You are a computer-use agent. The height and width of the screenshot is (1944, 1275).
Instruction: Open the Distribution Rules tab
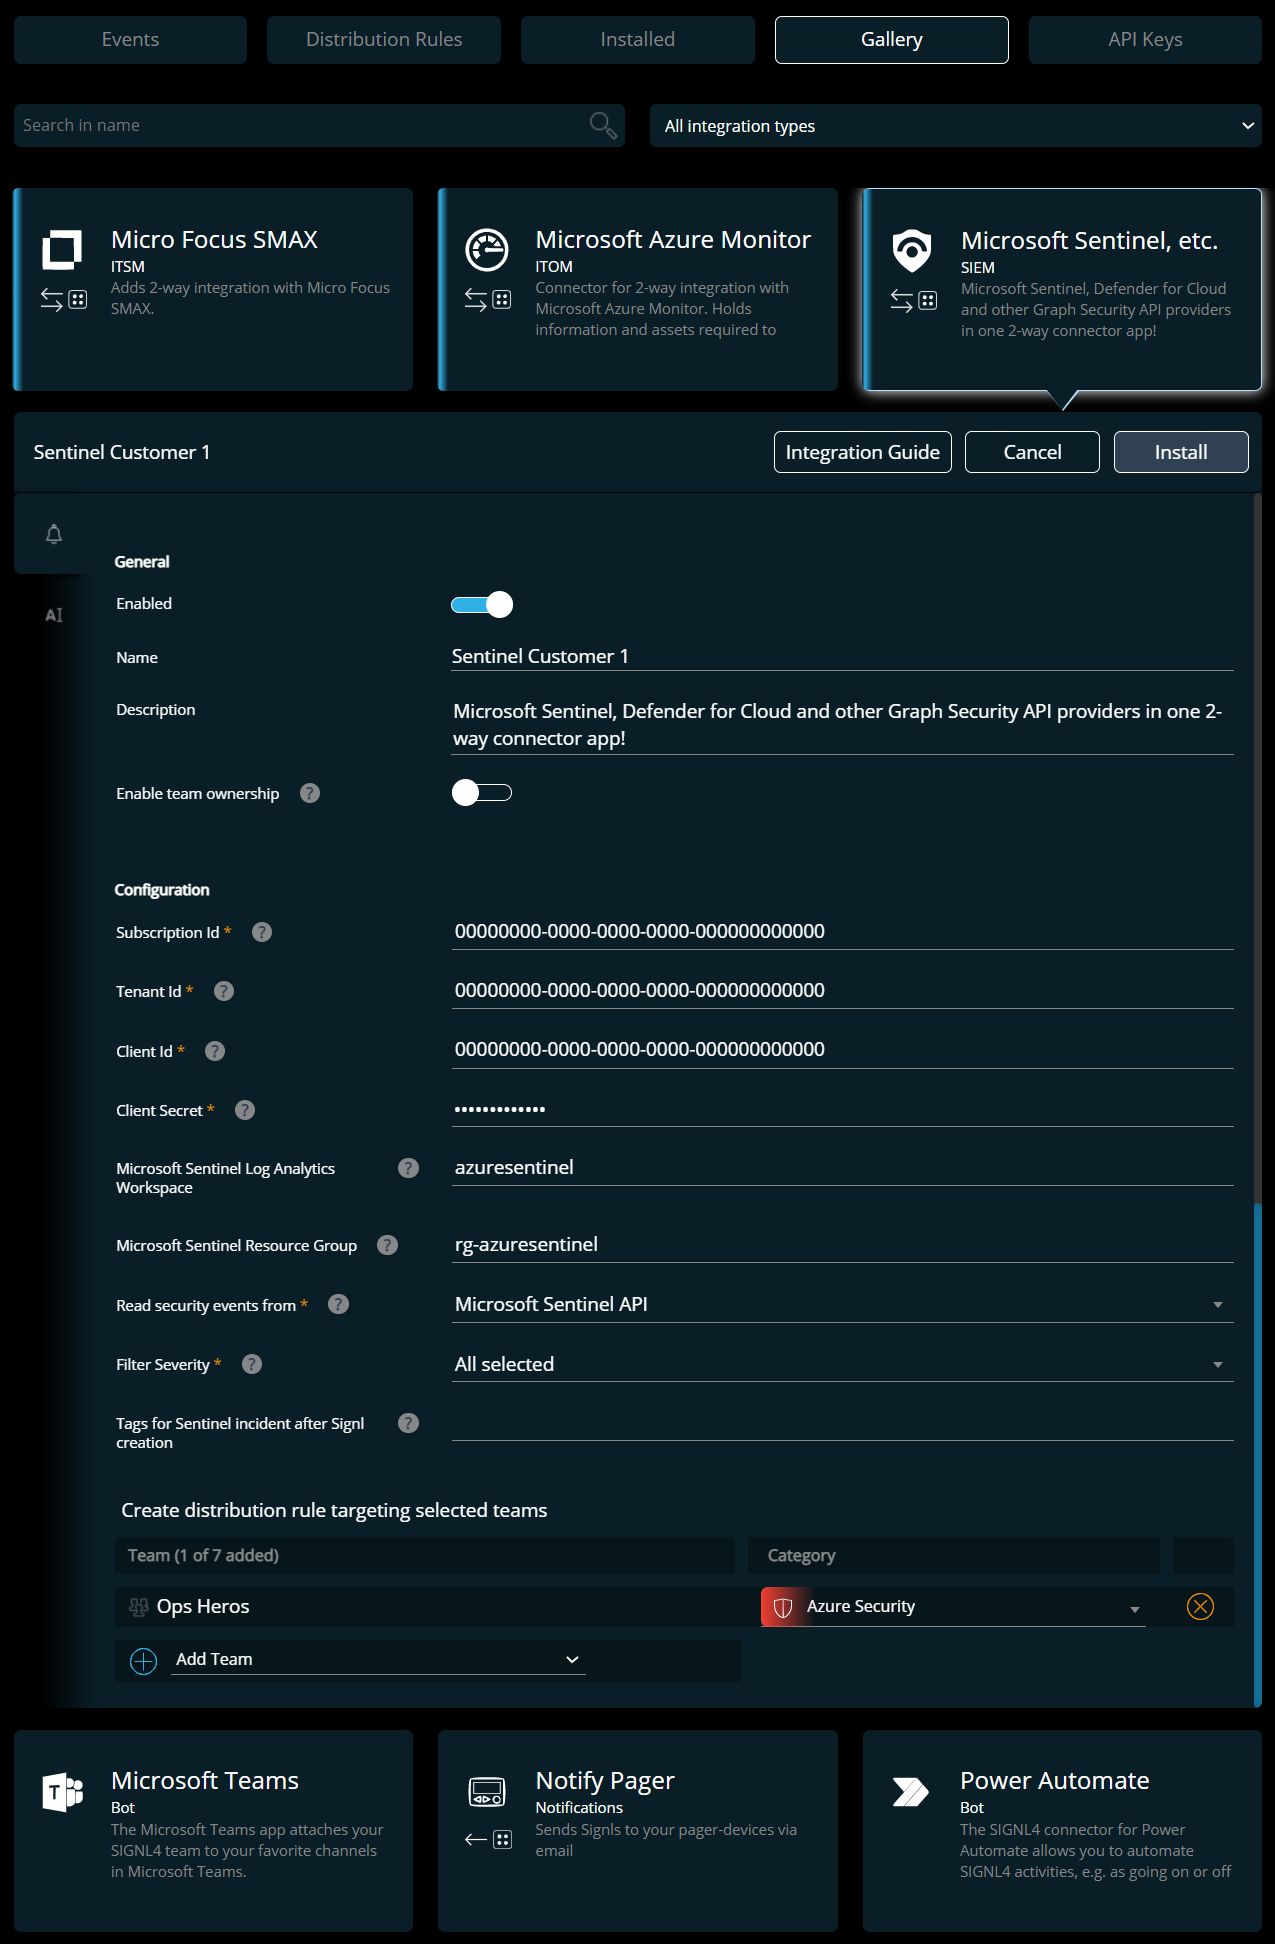[x=384, y=39]
